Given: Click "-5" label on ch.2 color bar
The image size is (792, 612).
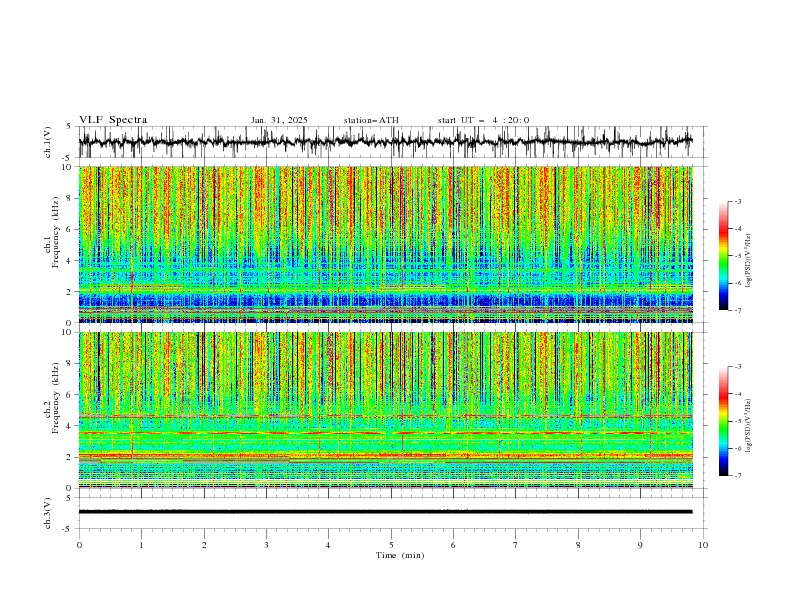Looking at the screenshot, I should click(738, 421).
